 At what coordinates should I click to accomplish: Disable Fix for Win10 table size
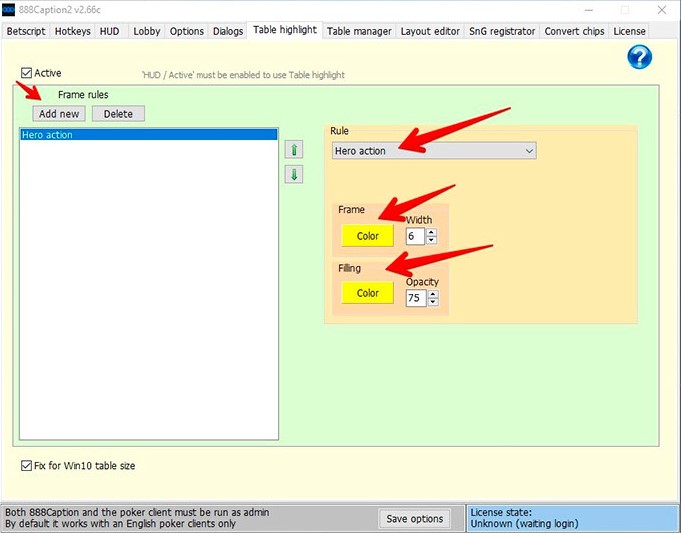26,465
